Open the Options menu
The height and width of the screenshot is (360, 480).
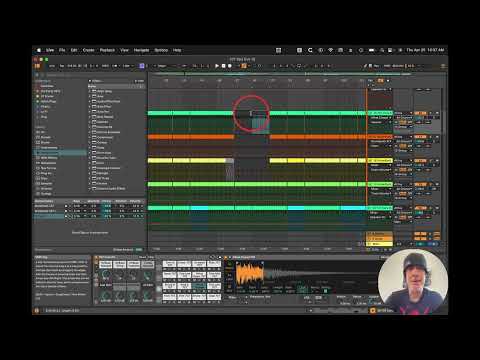[x=161, y=50]
